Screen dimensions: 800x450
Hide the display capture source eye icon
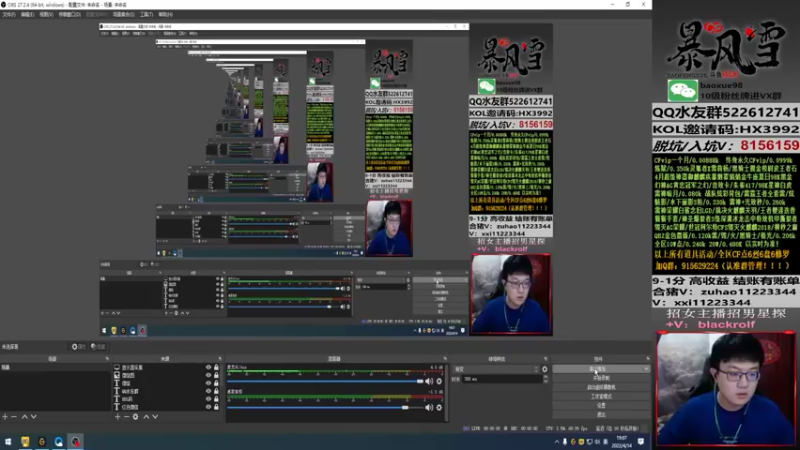[208, 367]
